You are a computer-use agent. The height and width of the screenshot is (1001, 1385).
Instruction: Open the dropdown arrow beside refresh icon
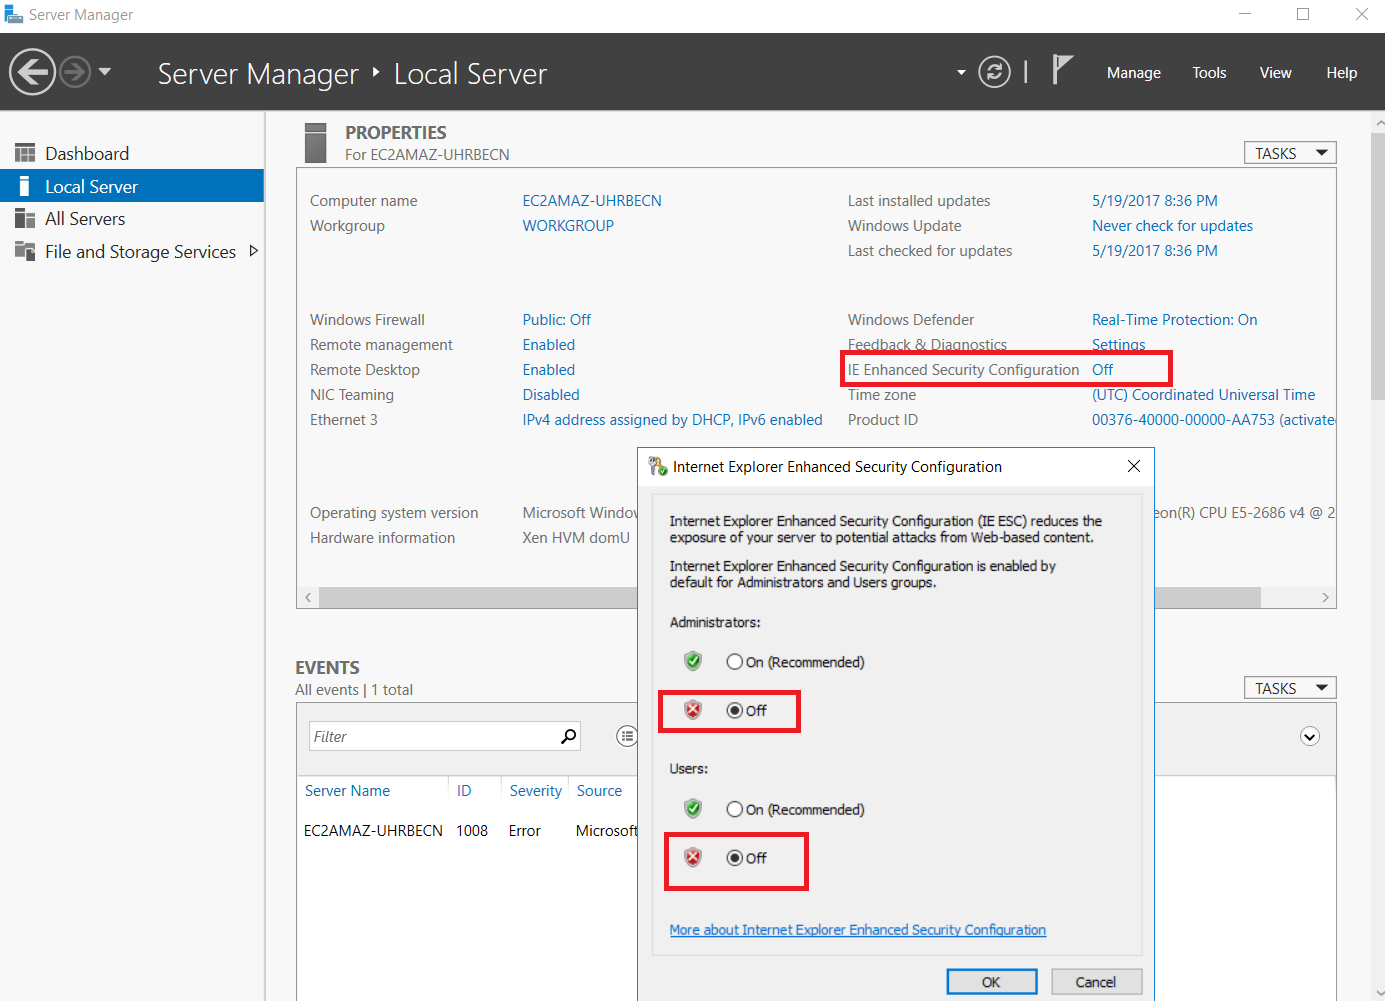click(x=961, y=72)
